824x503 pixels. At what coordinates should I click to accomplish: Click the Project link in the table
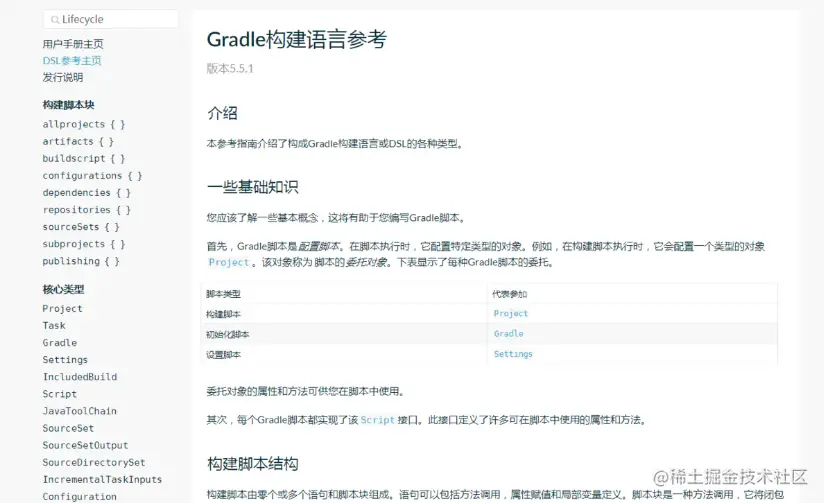[511, 313]
